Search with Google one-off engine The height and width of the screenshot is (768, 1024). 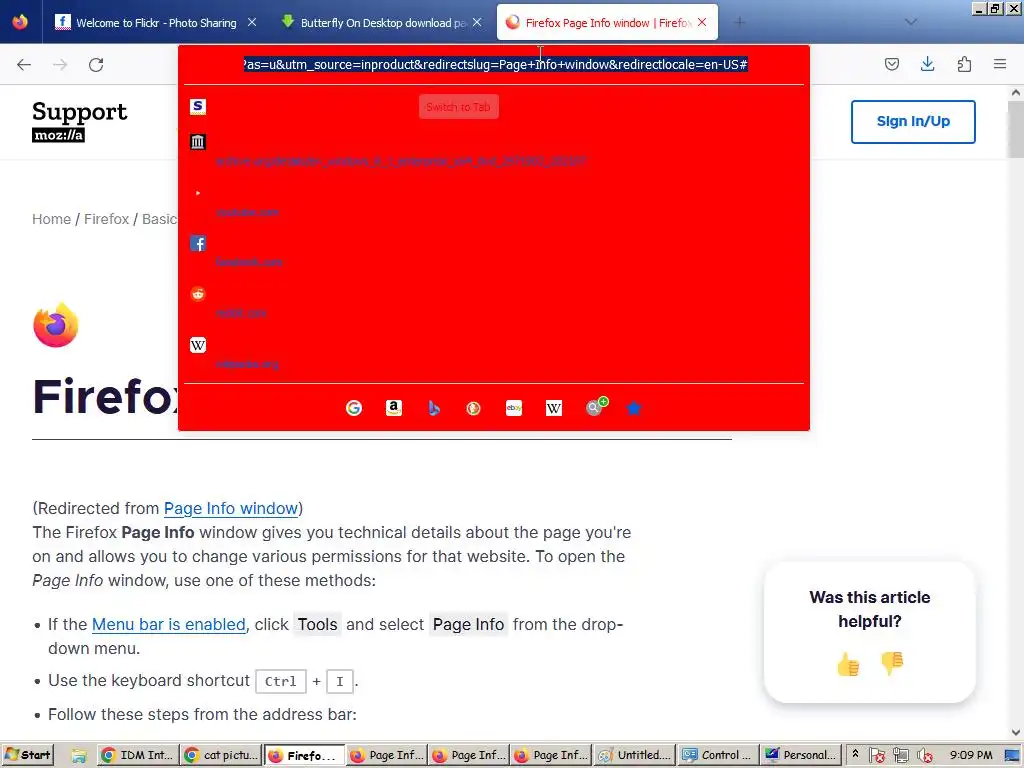(x=354, y=408)
